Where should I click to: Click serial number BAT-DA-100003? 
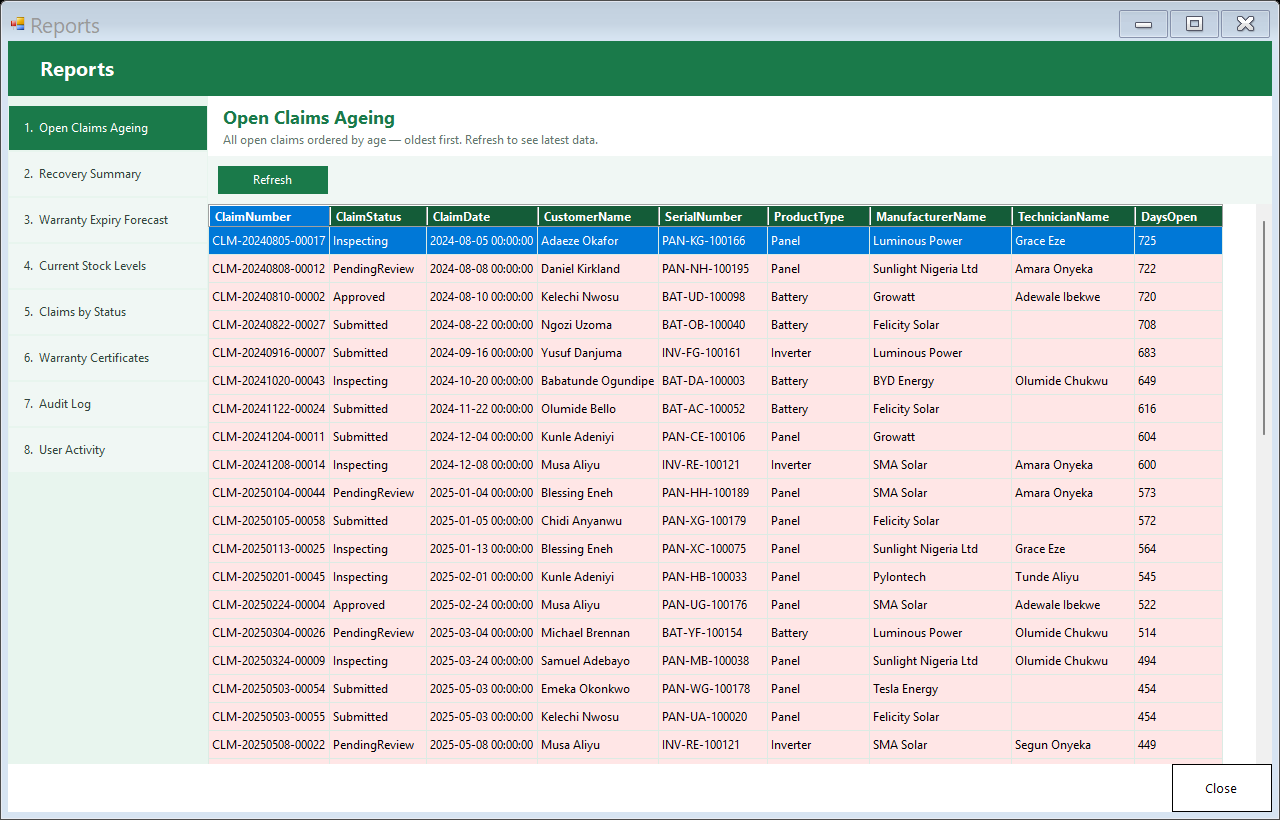(713, 381)
